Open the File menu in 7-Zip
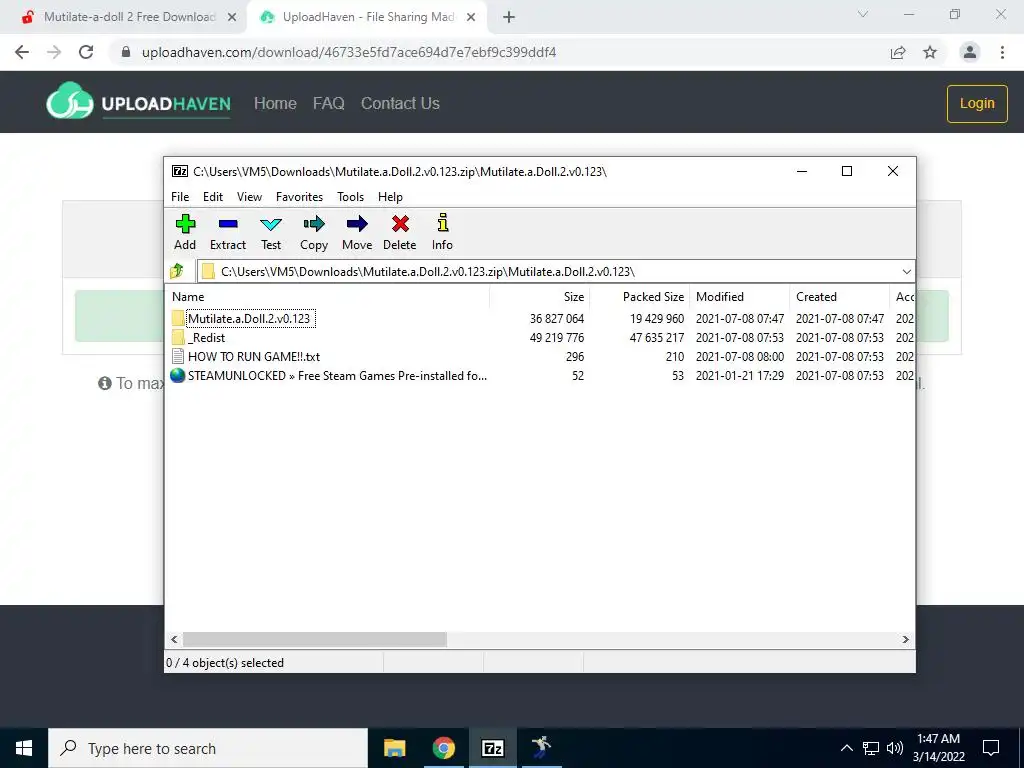 tap(180, 197)
